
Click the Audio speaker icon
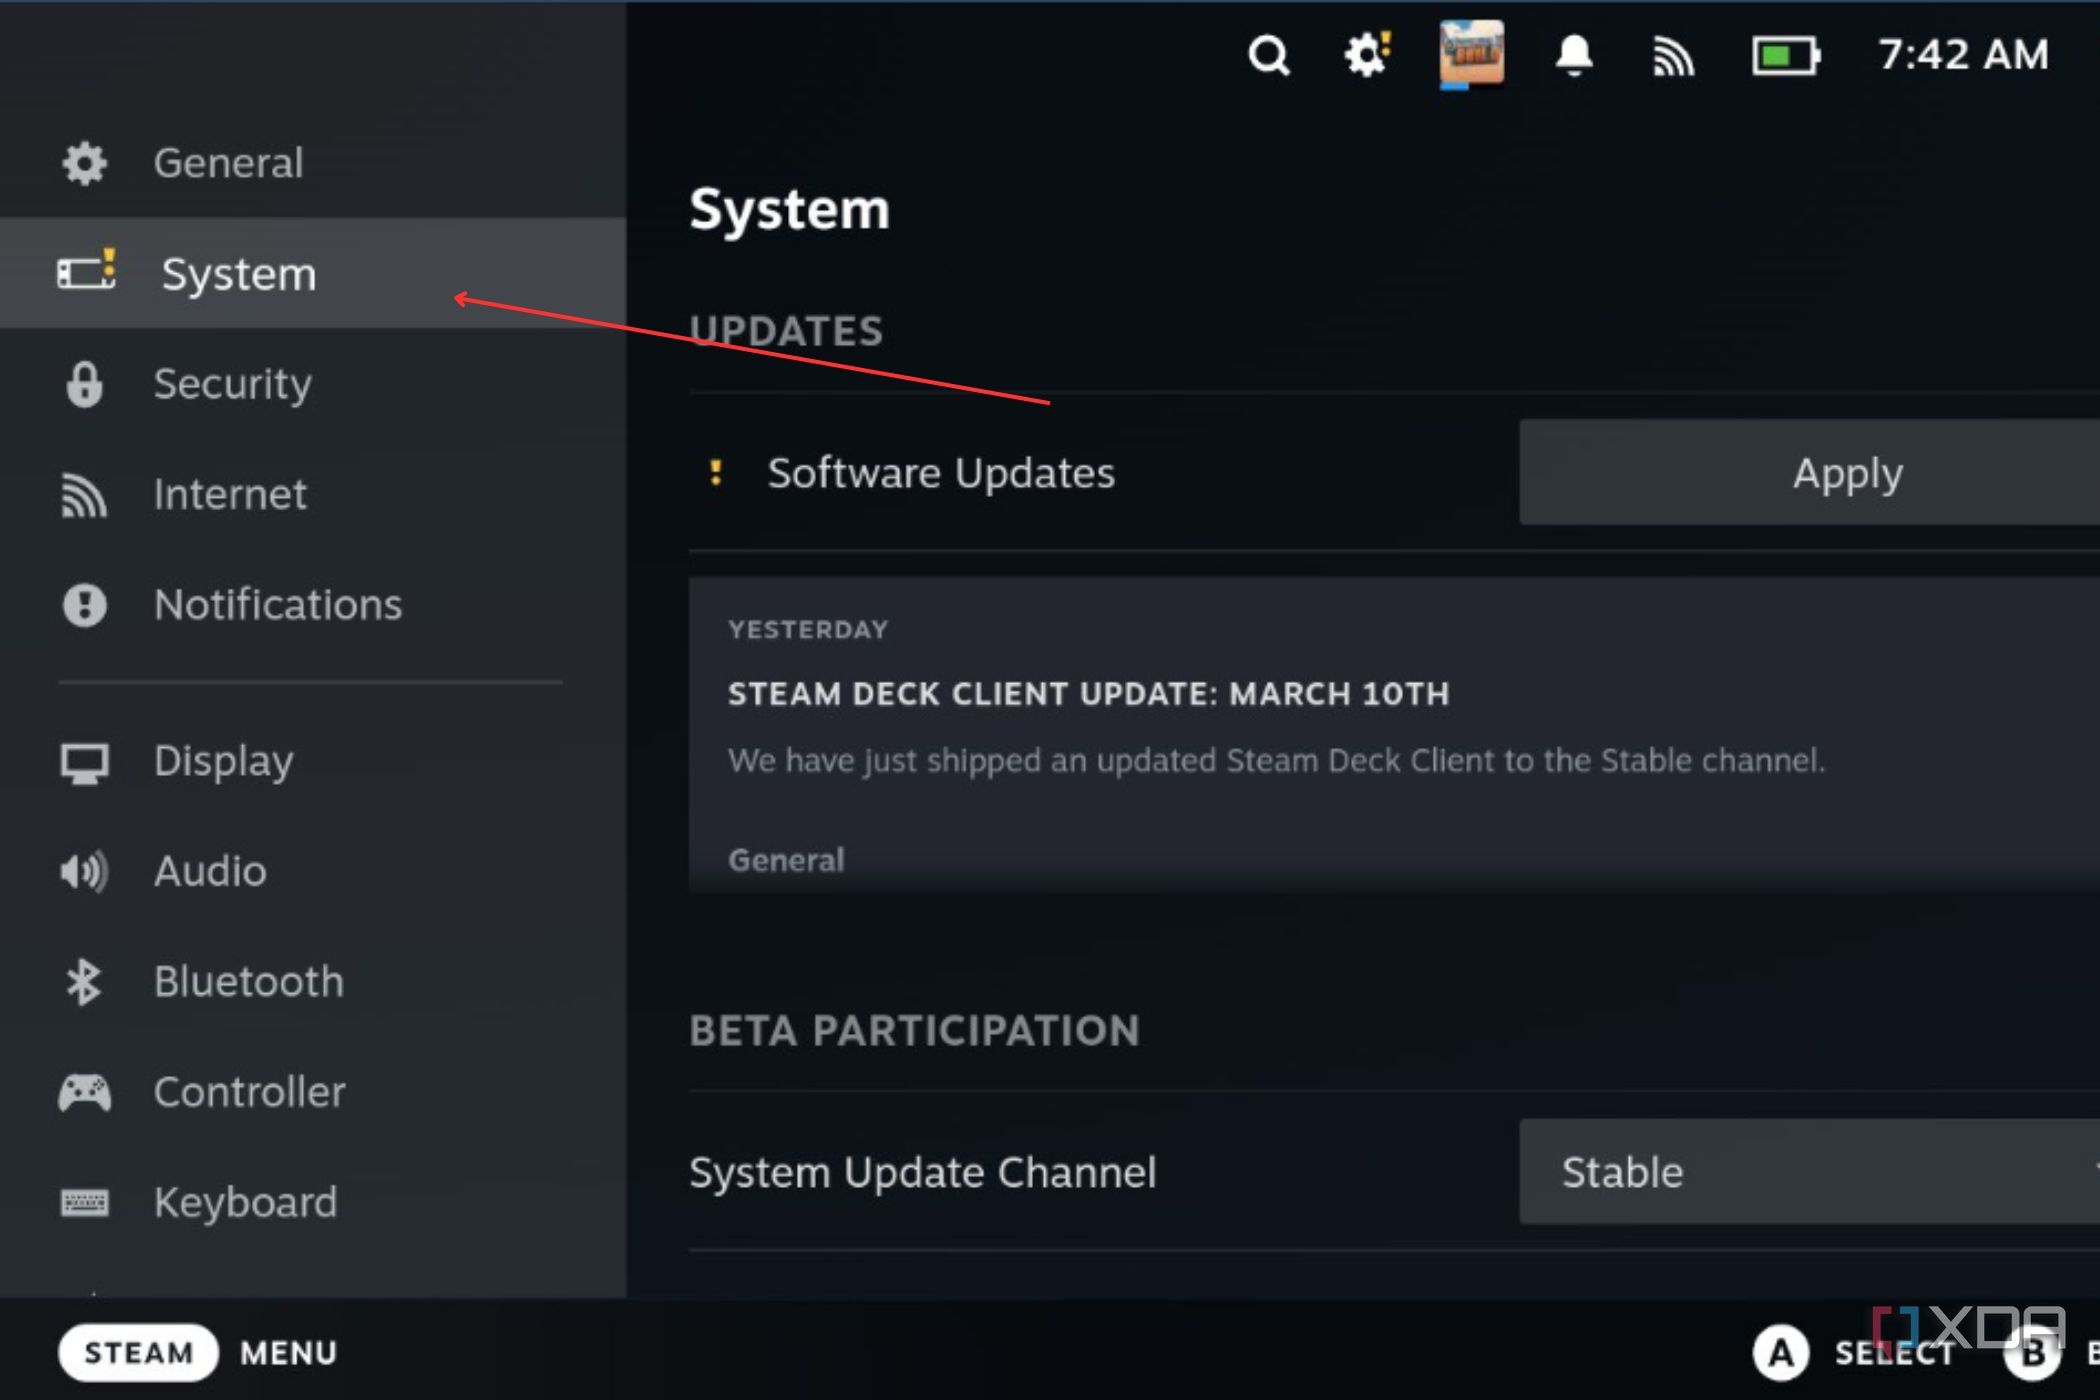pyautogui.click(x=84, y=871)
